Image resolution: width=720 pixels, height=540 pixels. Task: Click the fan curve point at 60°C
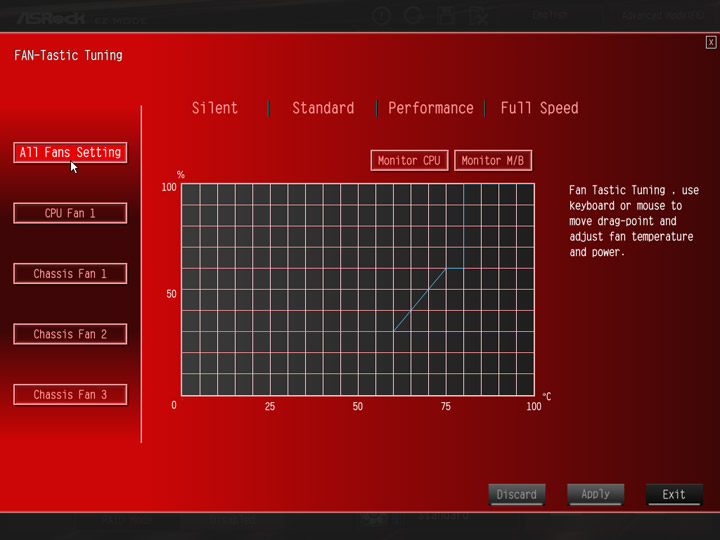[x=394, y=331]
